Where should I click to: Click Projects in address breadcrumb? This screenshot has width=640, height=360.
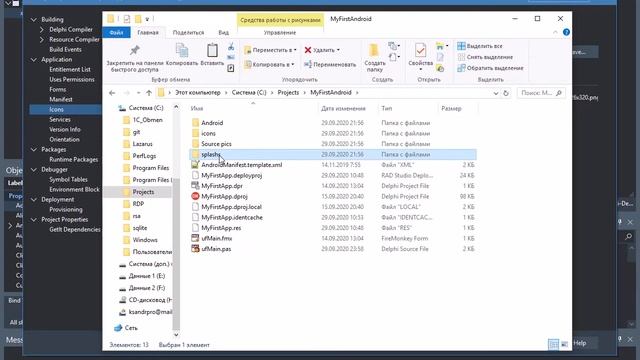[288, 93]
